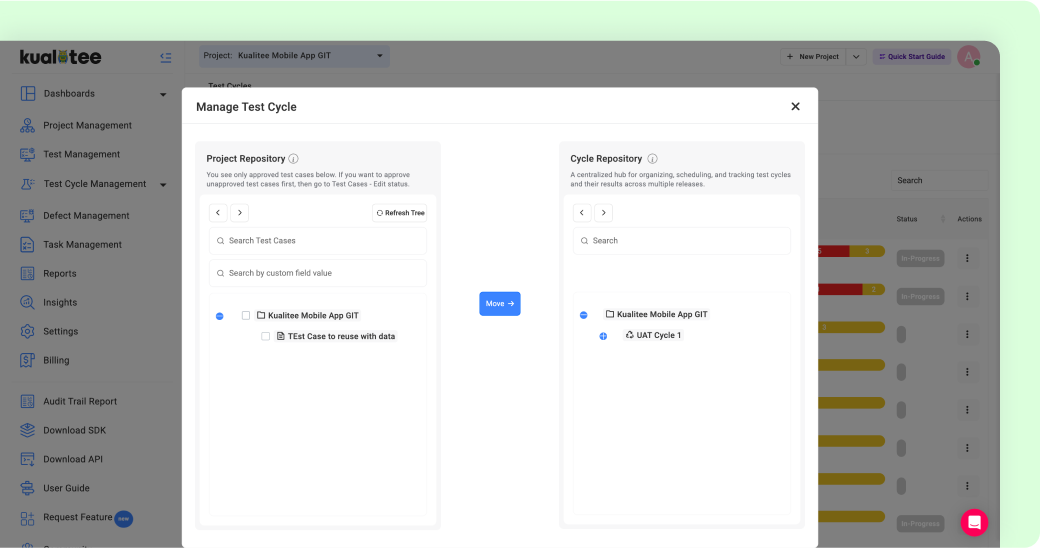Screen dimensions: 1040x548
Task: Click the New Project button
Action: pos(813,57)
